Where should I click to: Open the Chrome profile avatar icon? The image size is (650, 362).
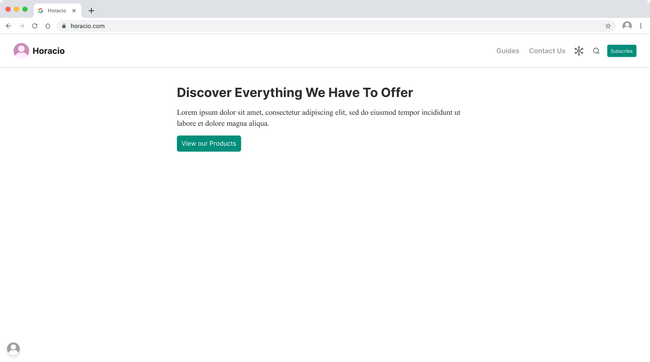point(627,26)
